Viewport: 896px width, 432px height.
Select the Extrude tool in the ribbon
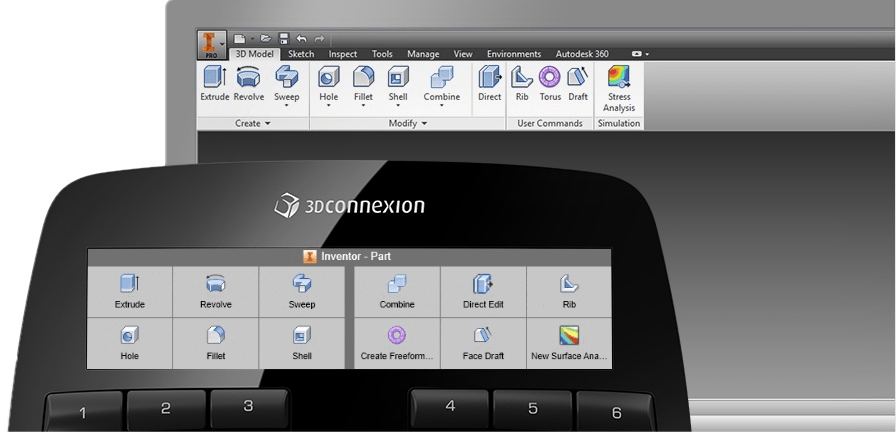[x=215, y=83]
